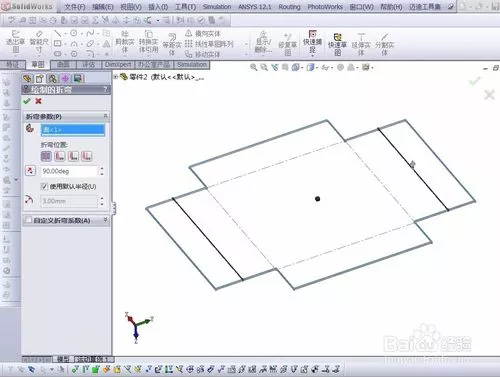500x377 pixels.
Task: Click the bend angle 90.00deg stepper
Action: (102, 171)
